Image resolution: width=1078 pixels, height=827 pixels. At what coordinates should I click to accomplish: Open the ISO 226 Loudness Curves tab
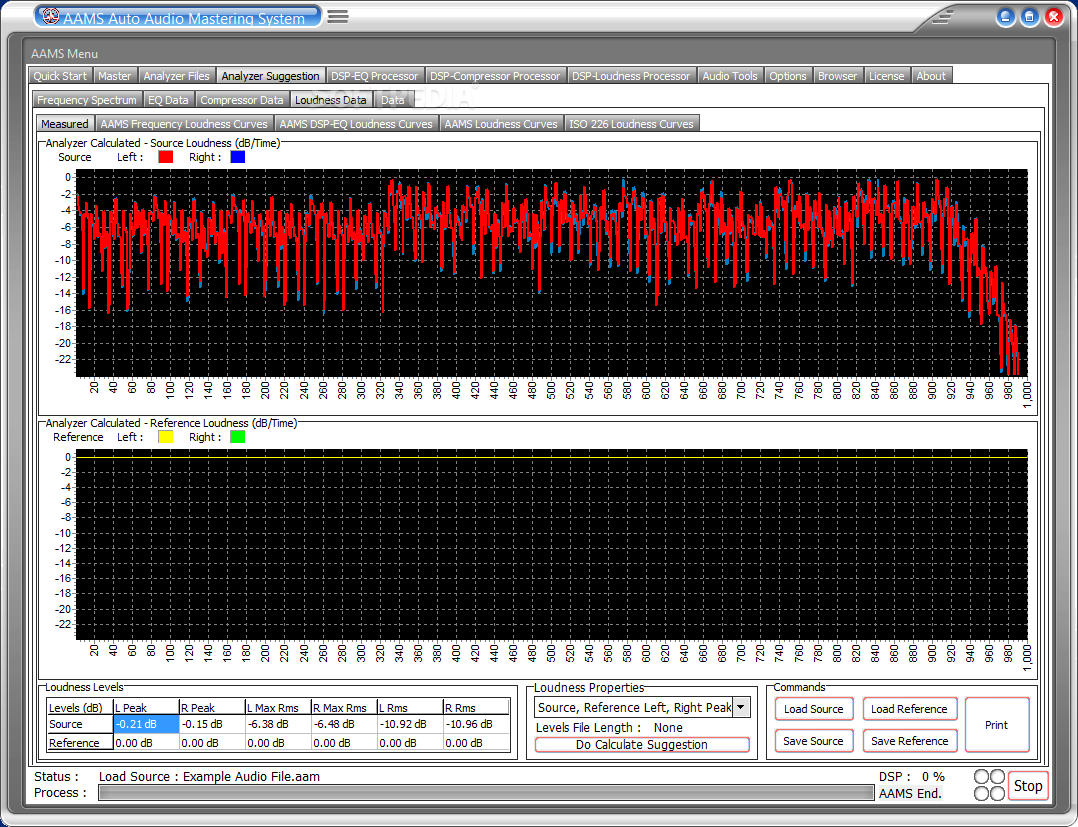click(631, 124)
